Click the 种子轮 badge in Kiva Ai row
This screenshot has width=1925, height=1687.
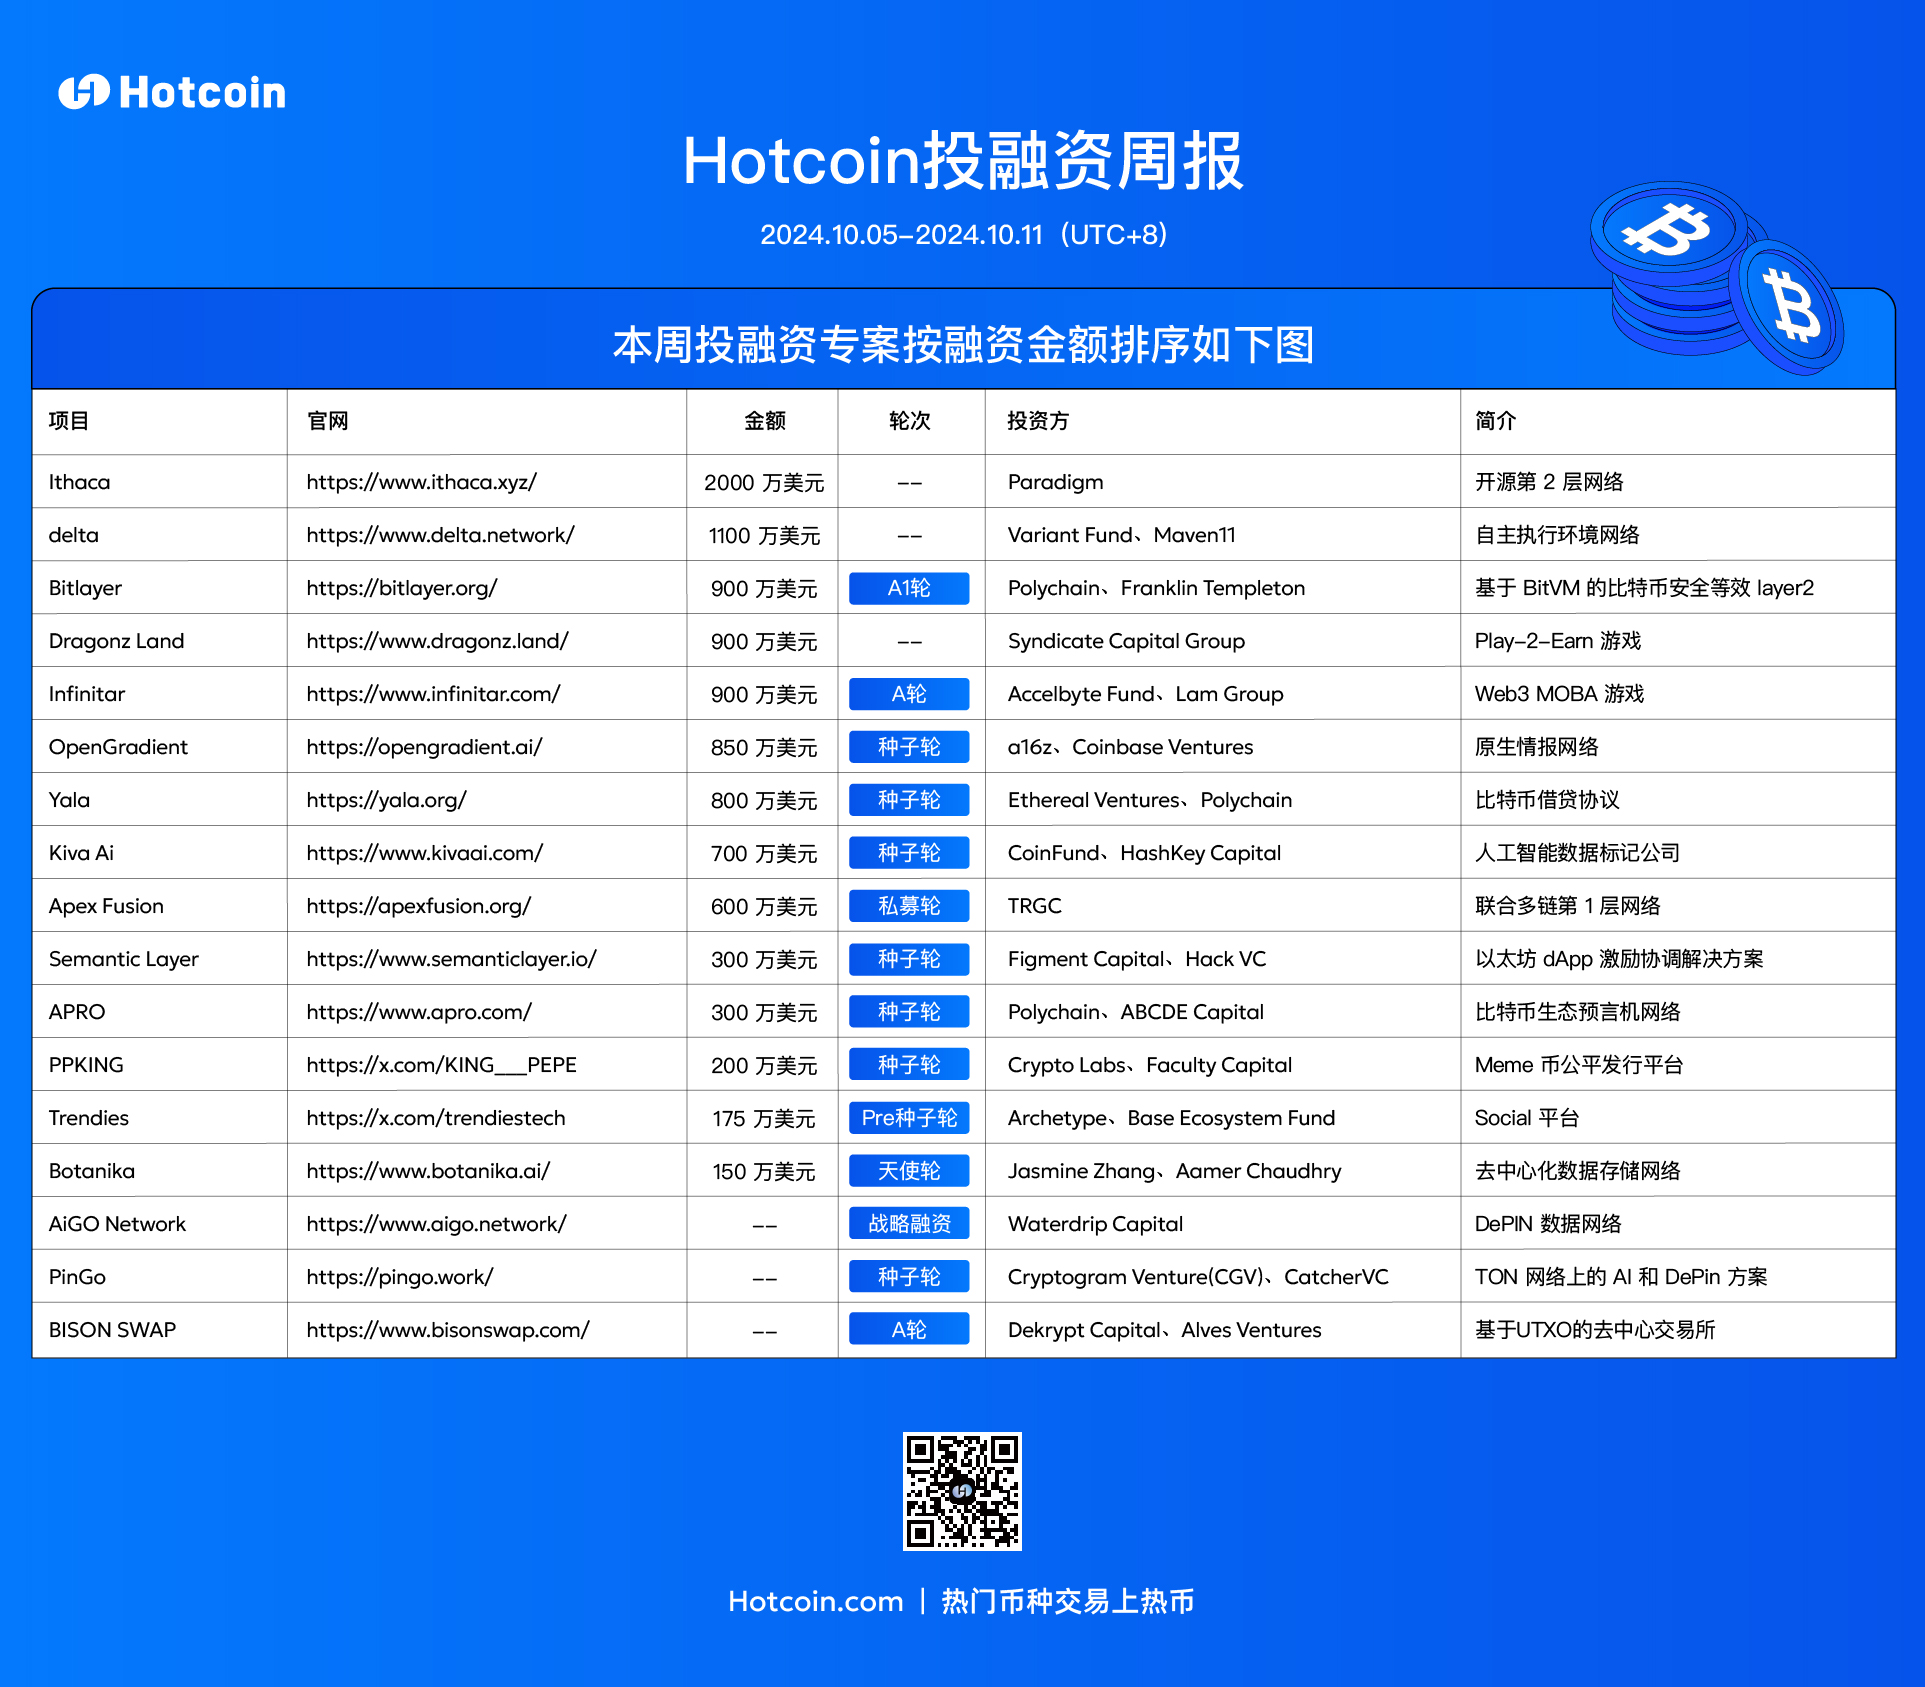pos(909,853)
